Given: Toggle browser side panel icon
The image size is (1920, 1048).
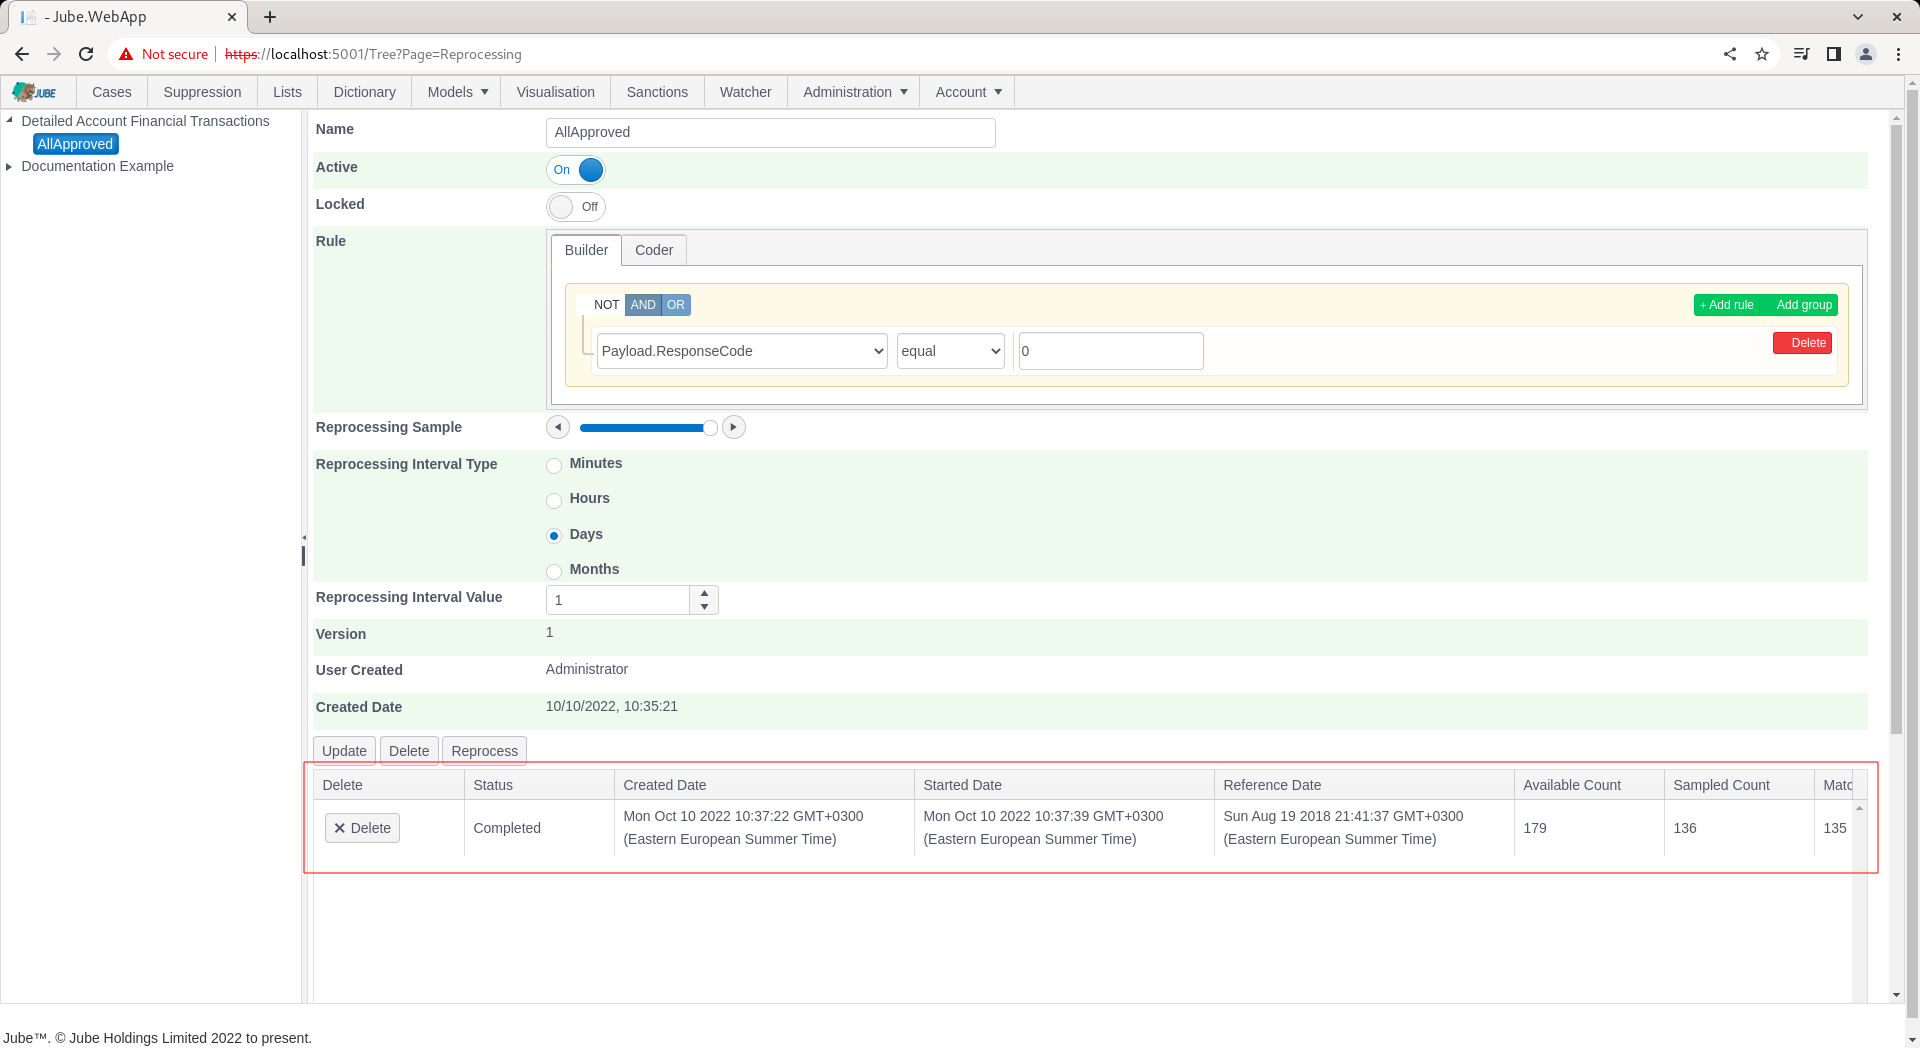Looking at the screenshot, I should 1833,54.
